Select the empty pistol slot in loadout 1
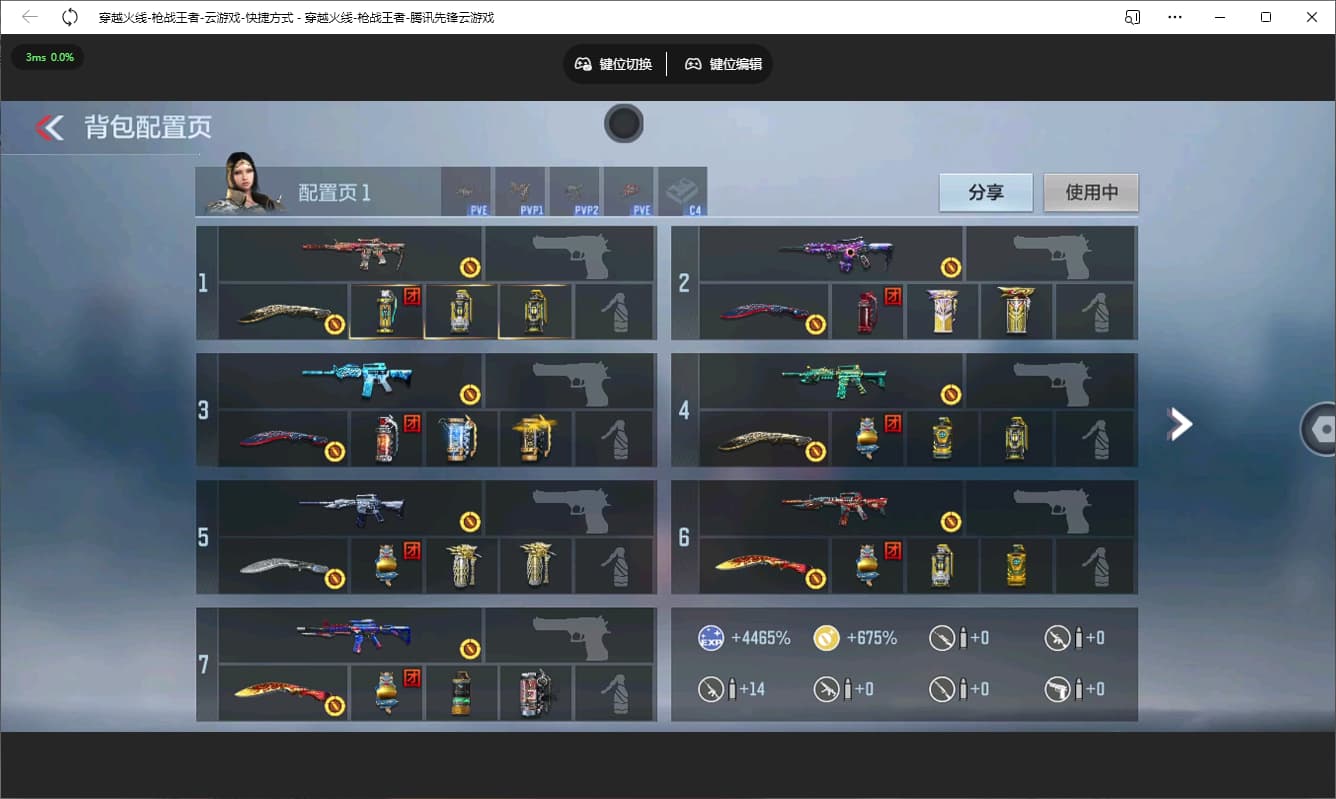Screen dimensions: 1336x799 pyautogui.click(x=569, y=254)
